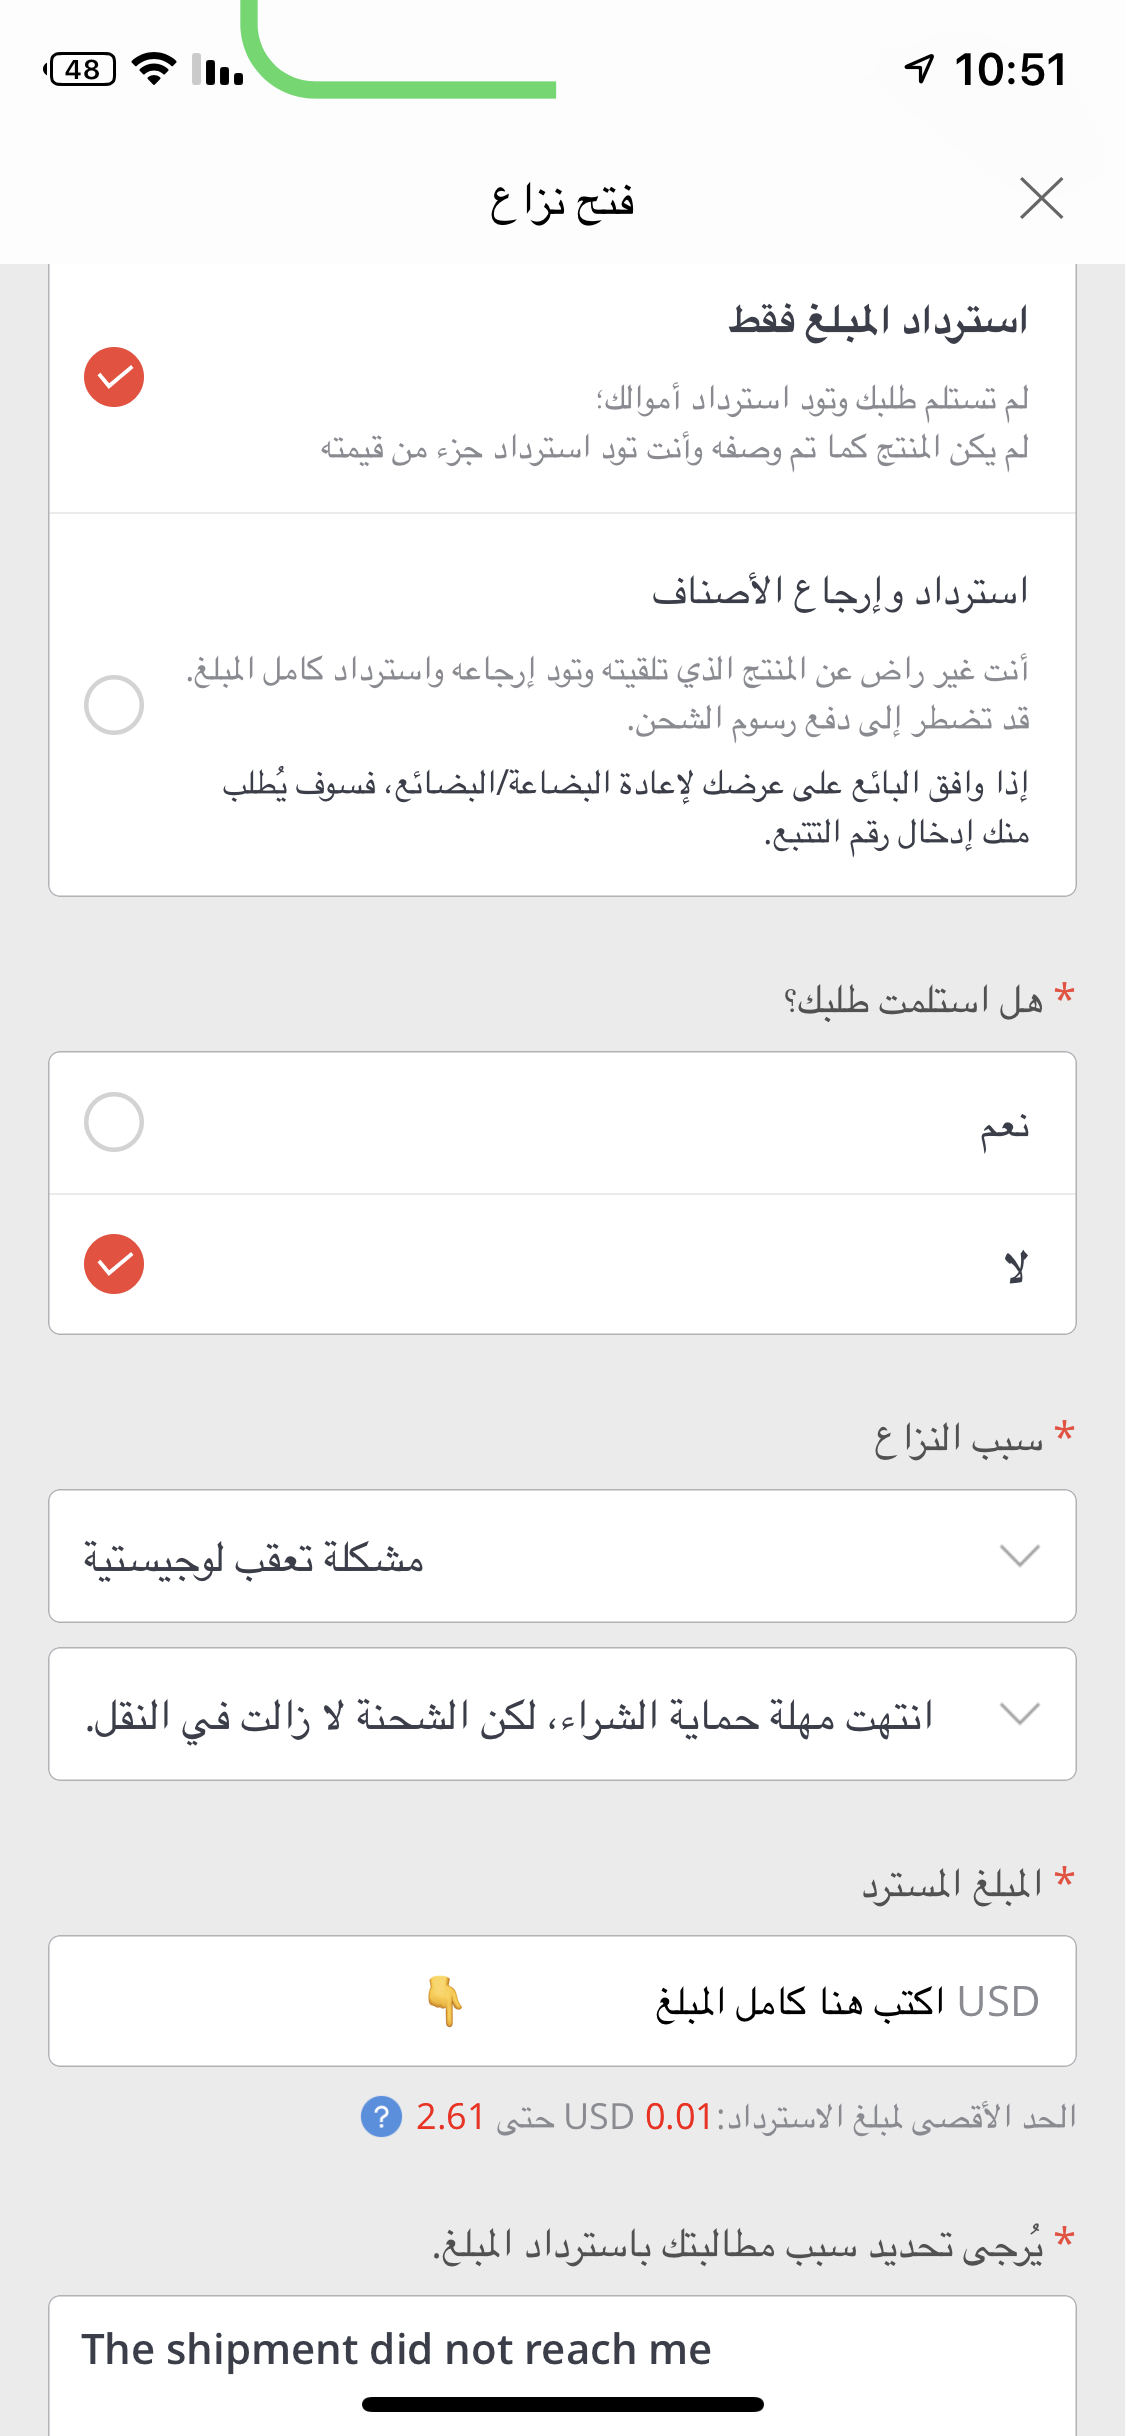Tap the استرداد المبلغ فقط heading
This screenshot has width=1125, height=2436.
(x=878, y=321)
